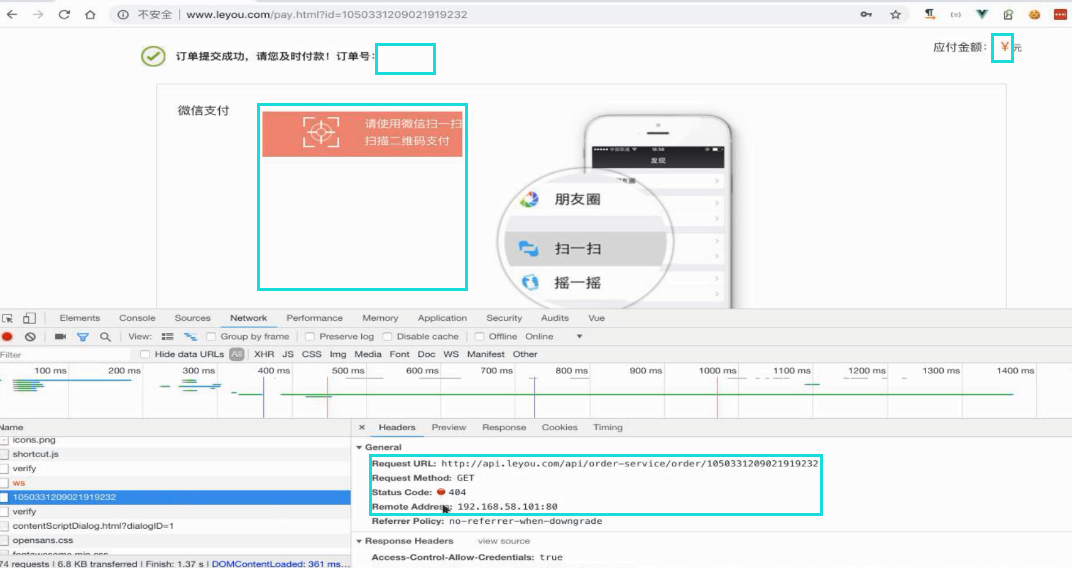Open the browser home page
This screenshot has height=568, width=1072.
pyautogui.click(x=90, y=14)
